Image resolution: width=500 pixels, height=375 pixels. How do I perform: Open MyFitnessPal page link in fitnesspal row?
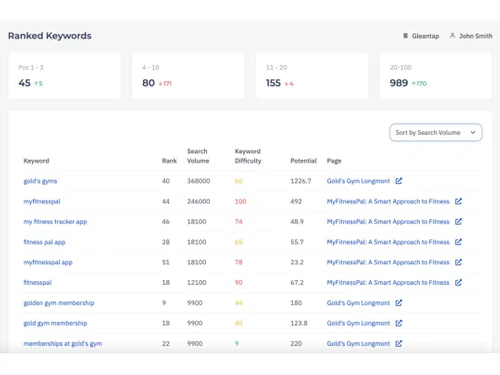tap(388, 283)
